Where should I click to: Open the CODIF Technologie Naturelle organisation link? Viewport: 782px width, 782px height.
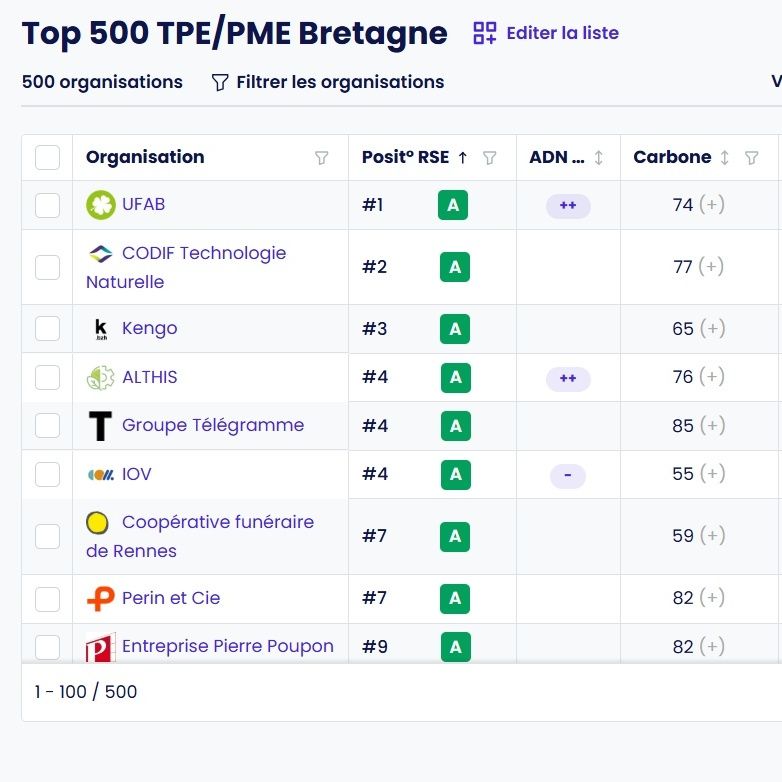(203, 254)
